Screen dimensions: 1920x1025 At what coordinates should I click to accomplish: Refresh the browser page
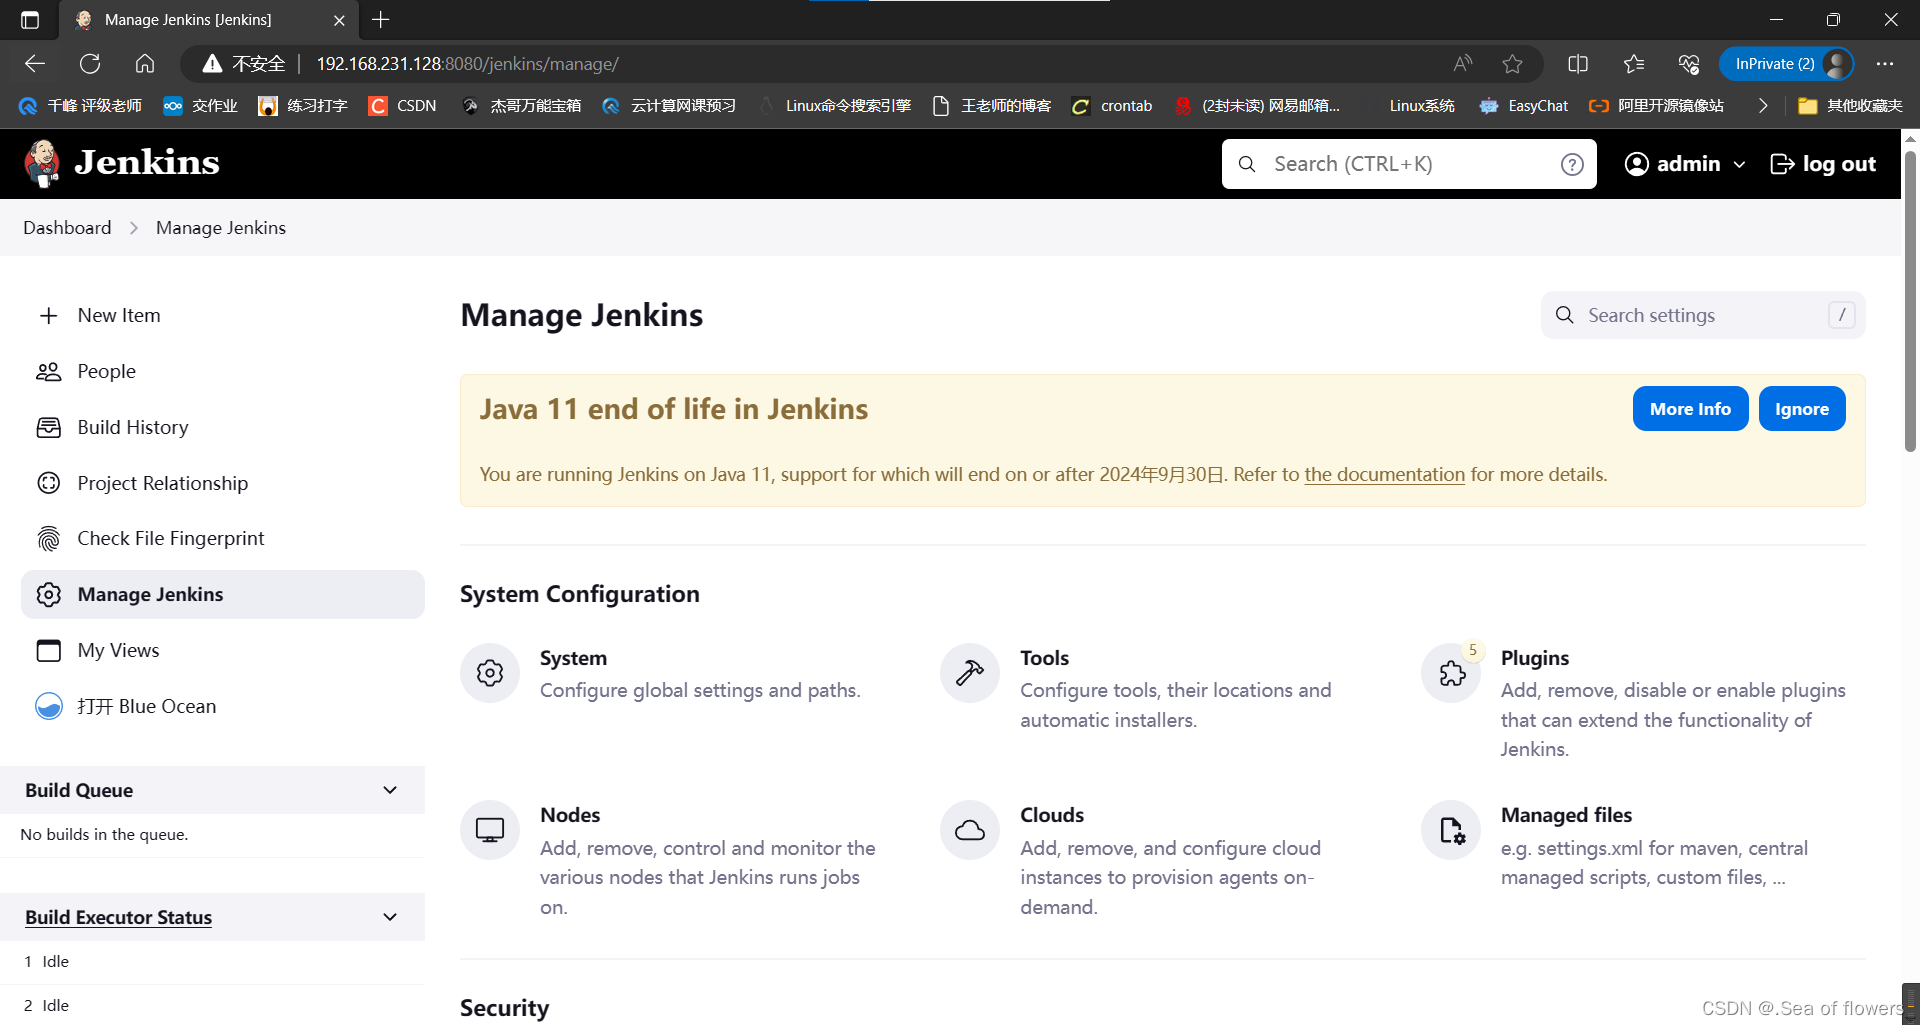point(90,64)
